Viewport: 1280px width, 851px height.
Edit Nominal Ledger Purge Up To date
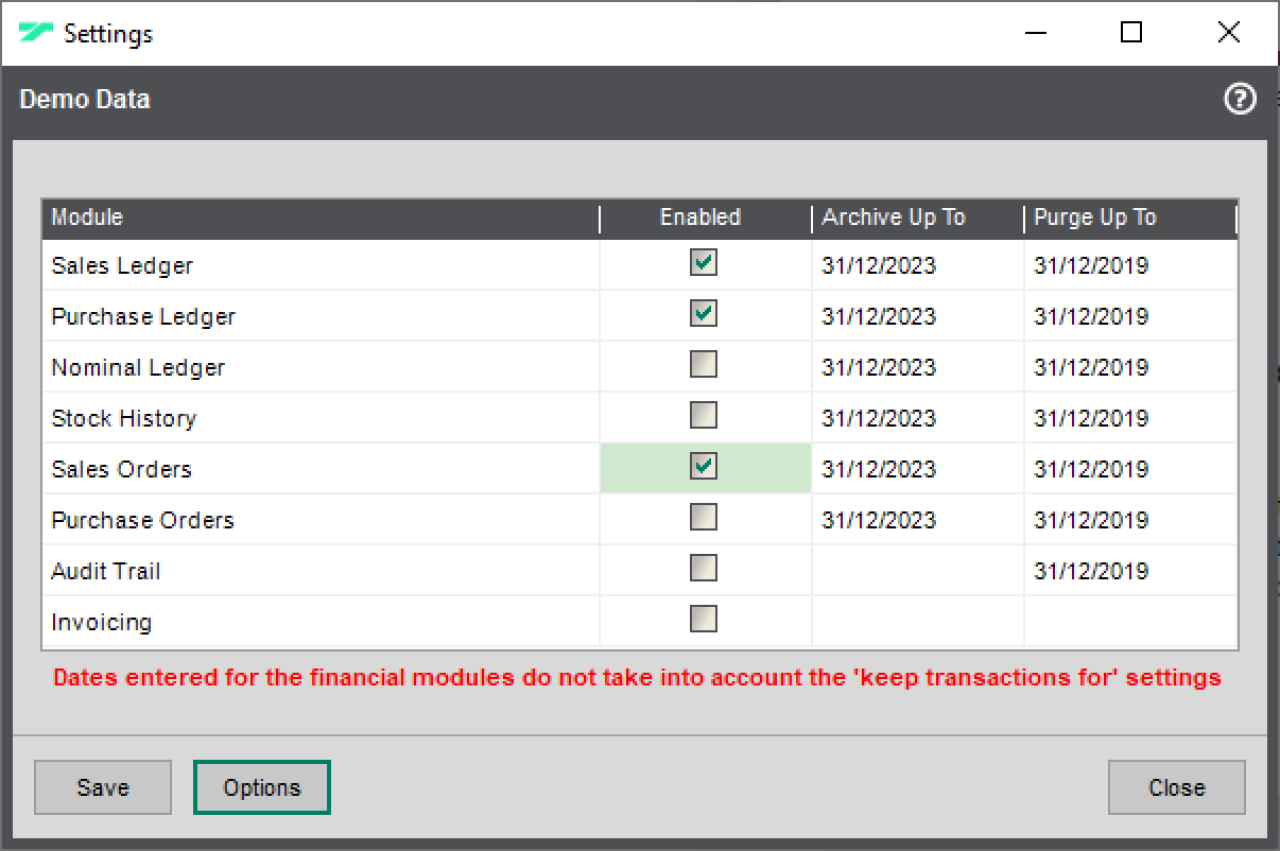[x=1131, y=368]
